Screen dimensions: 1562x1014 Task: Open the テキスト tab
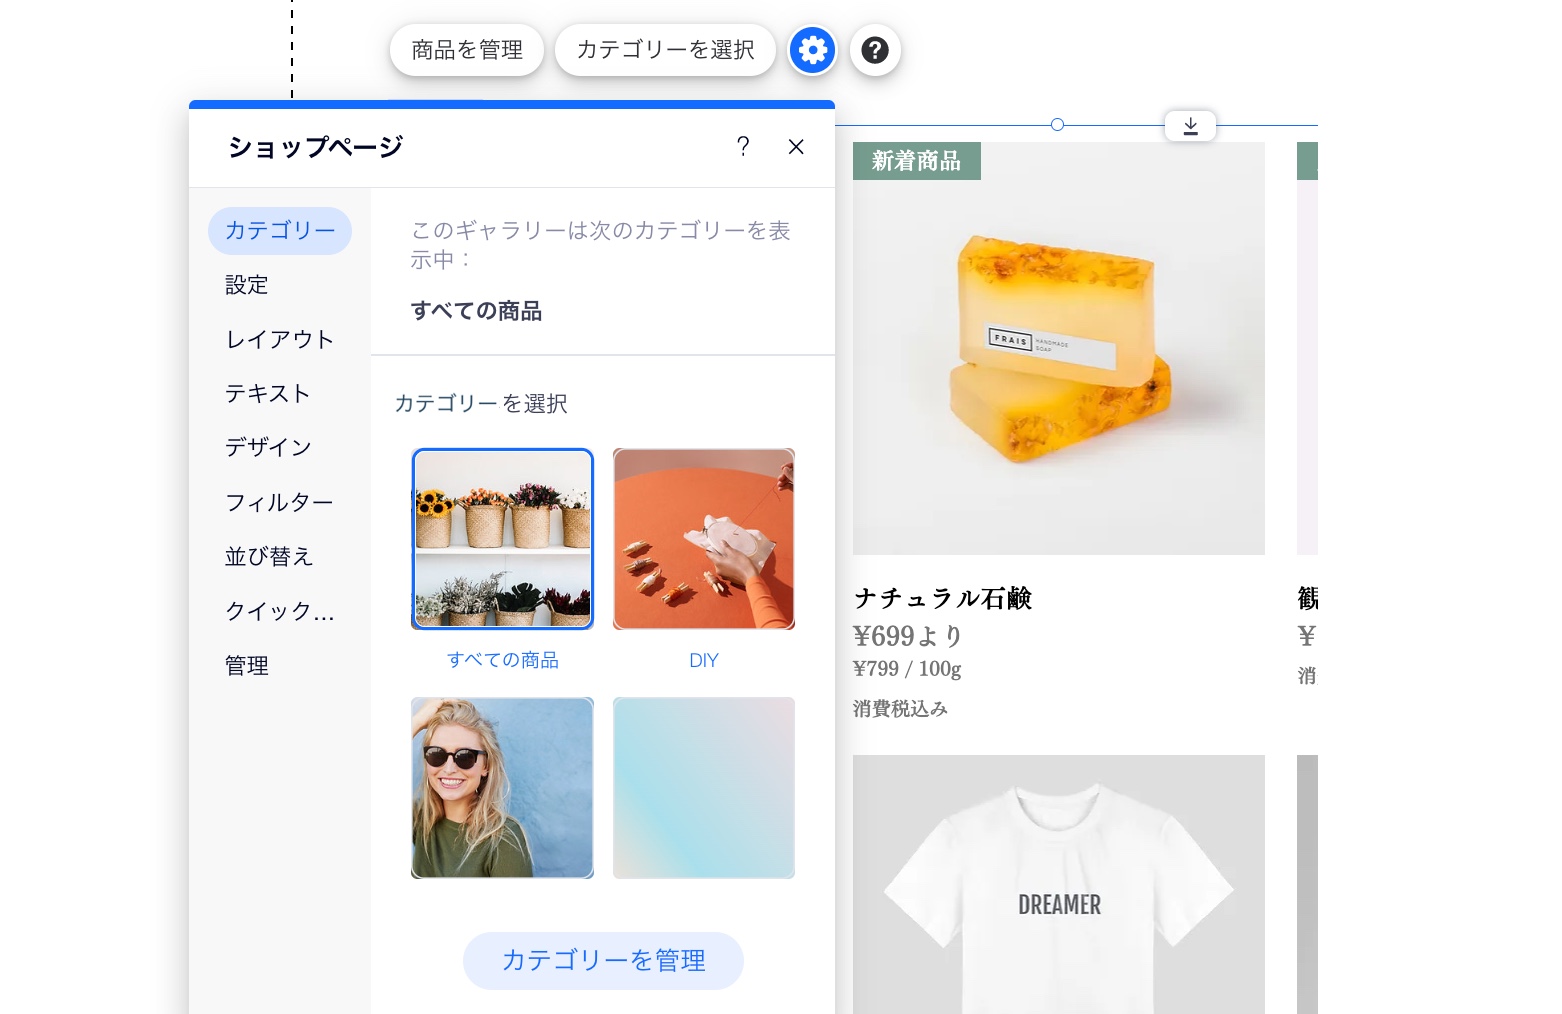click(268, 394)
